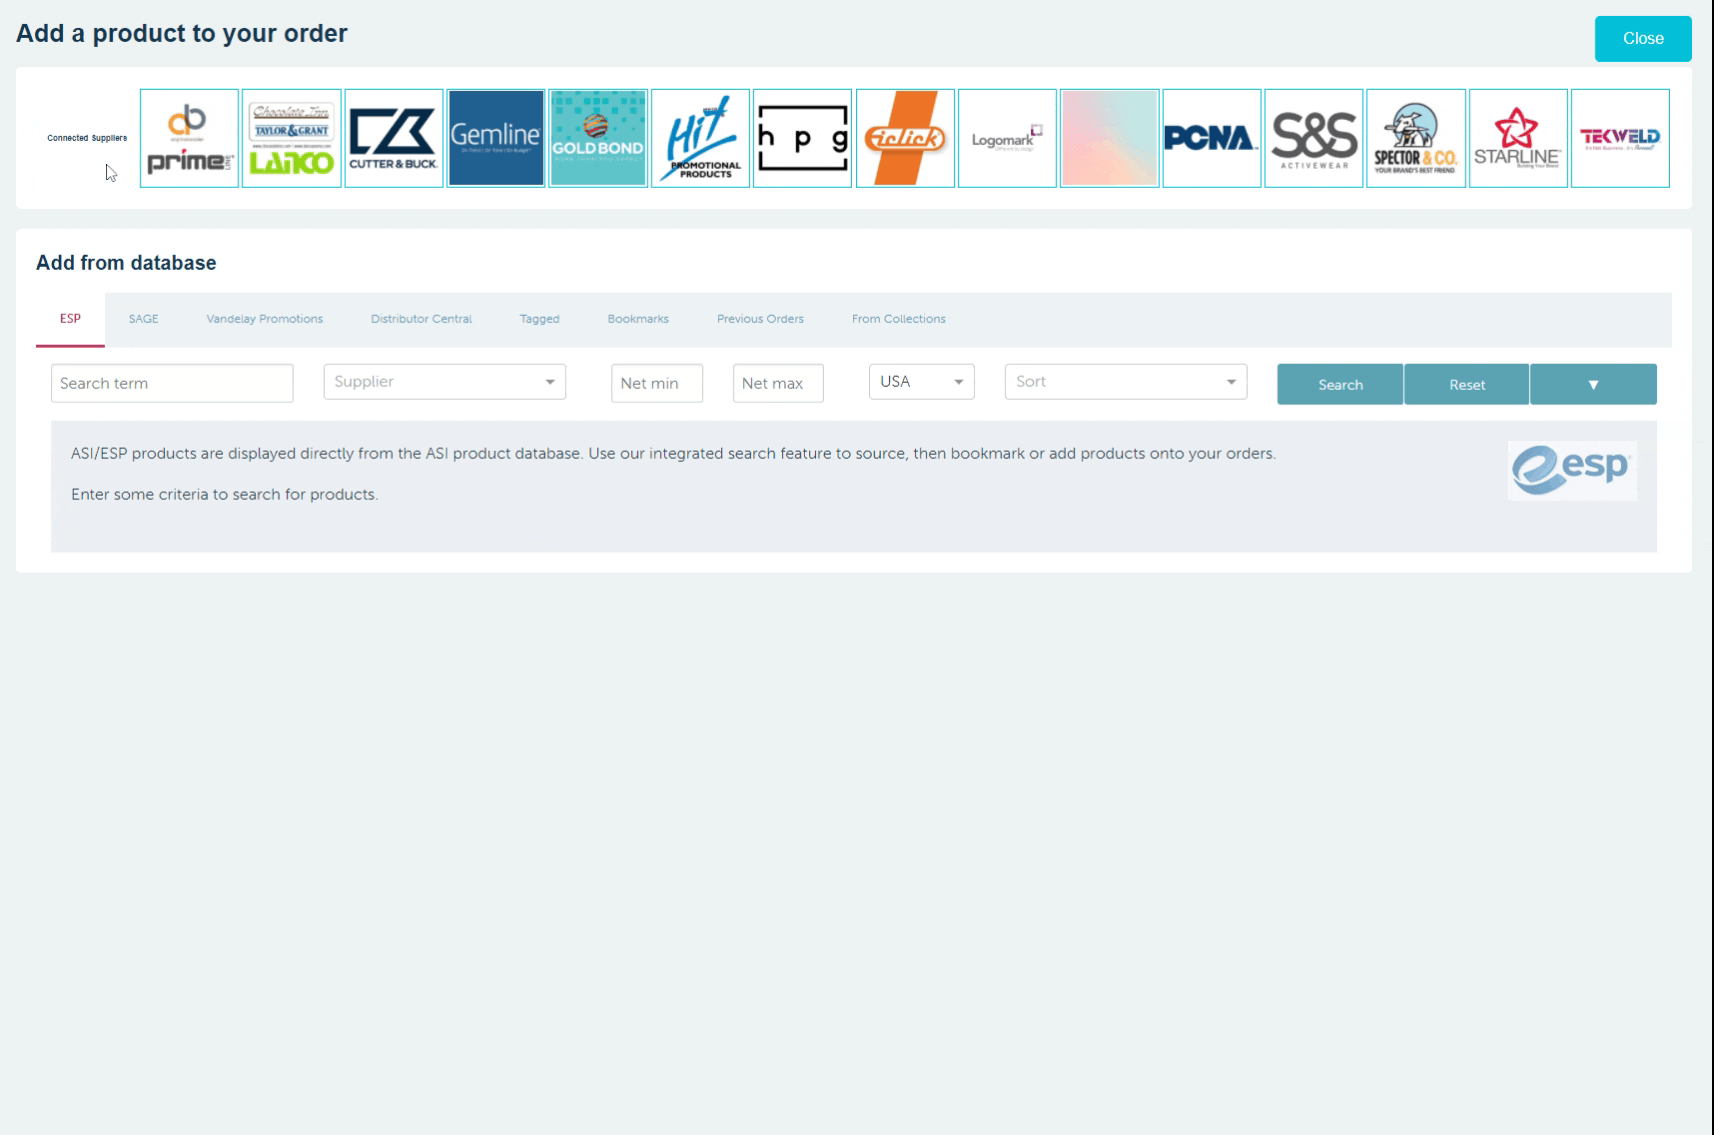Select the Hit Promotional Products logo
1714x1135 pixels.
tap(700, 138)
